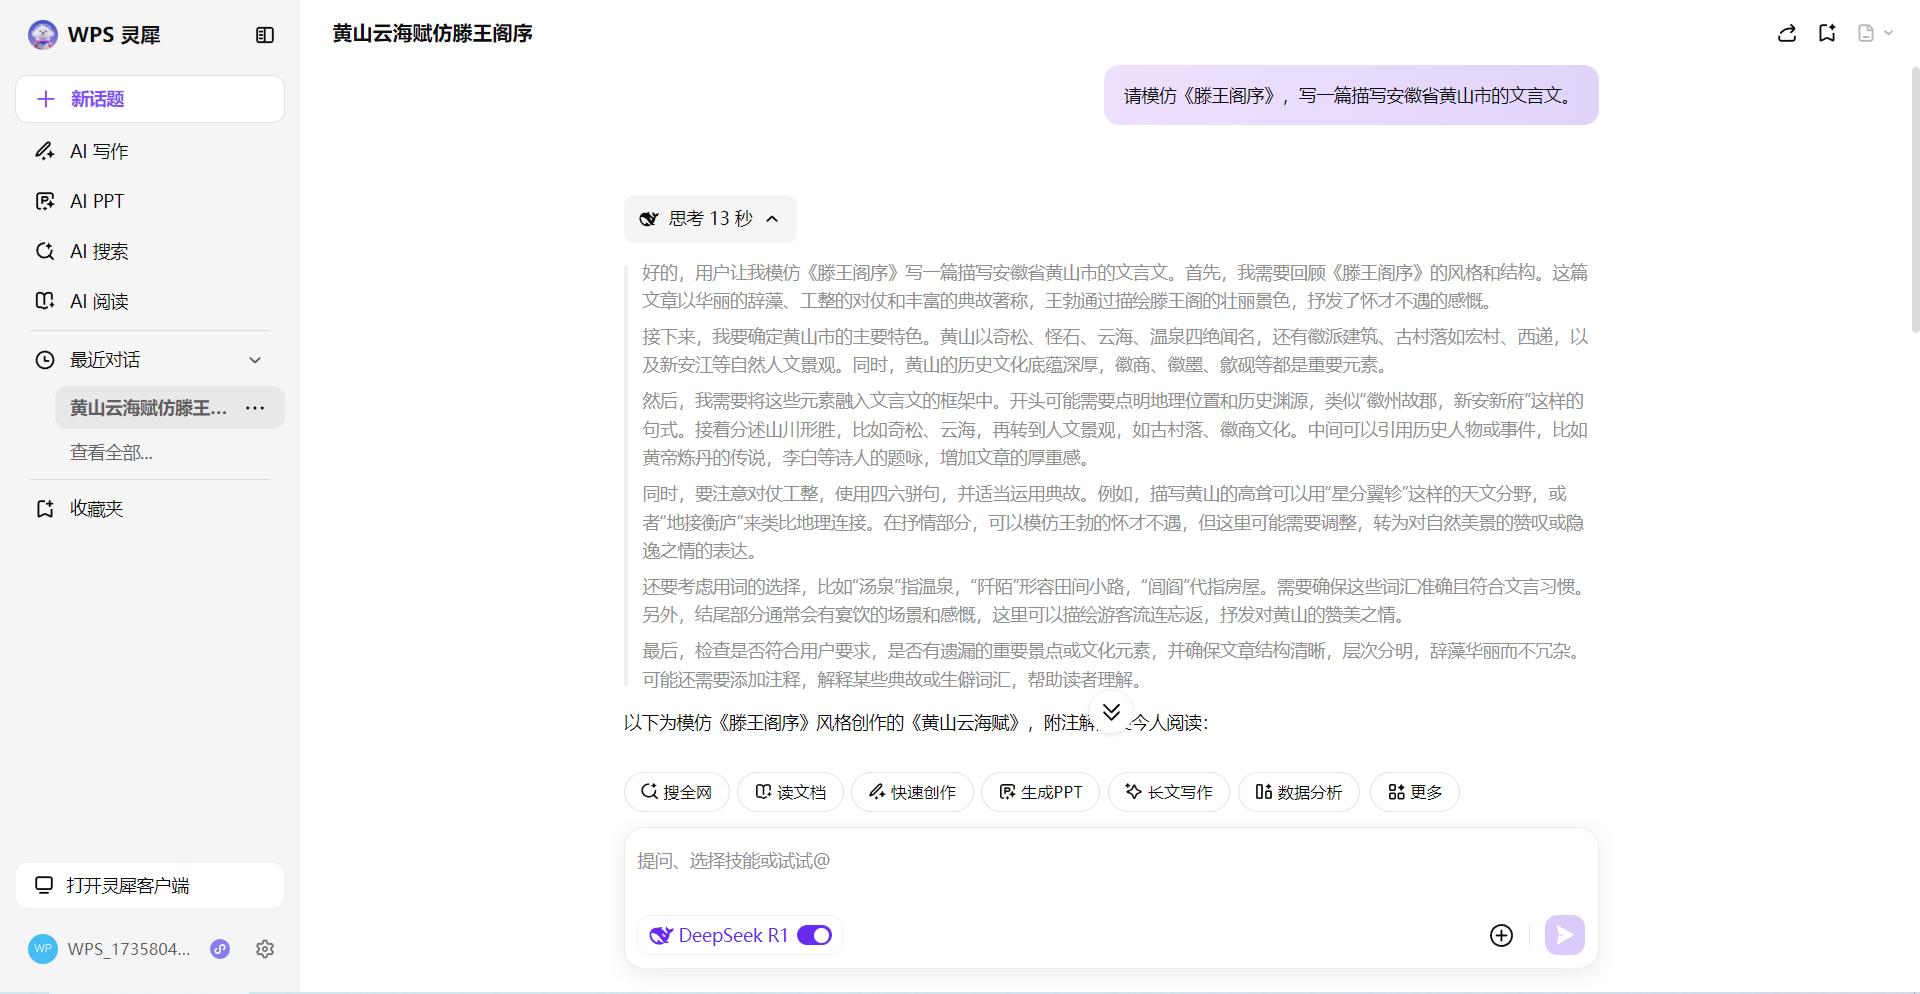Toggle the DeepSeek R1 switch off
Screen dimensions: 1920x994
[x=814, y=935]
